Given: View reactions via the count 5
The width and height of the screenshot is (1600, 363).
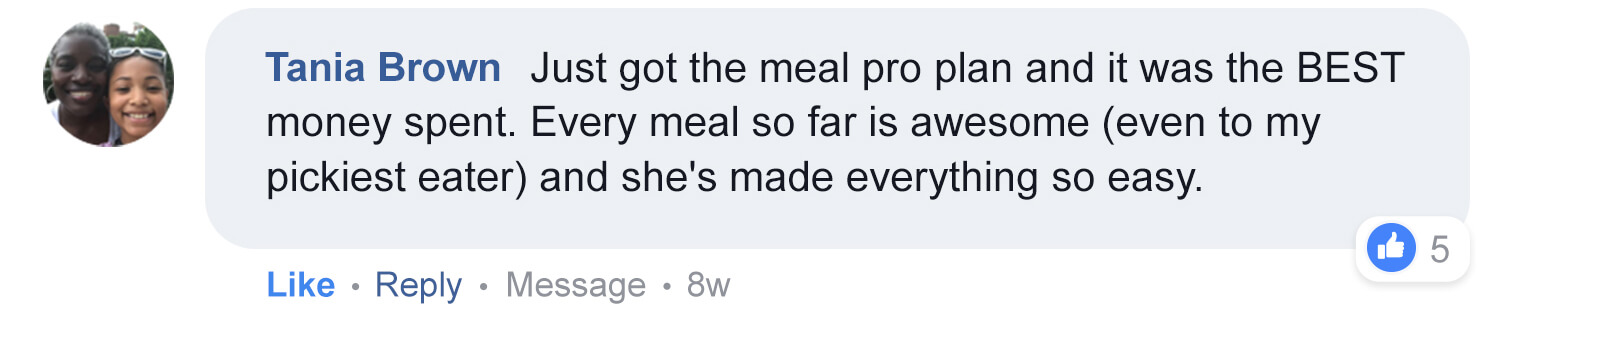Looking at the screenshot, I should coord(1439,249).
